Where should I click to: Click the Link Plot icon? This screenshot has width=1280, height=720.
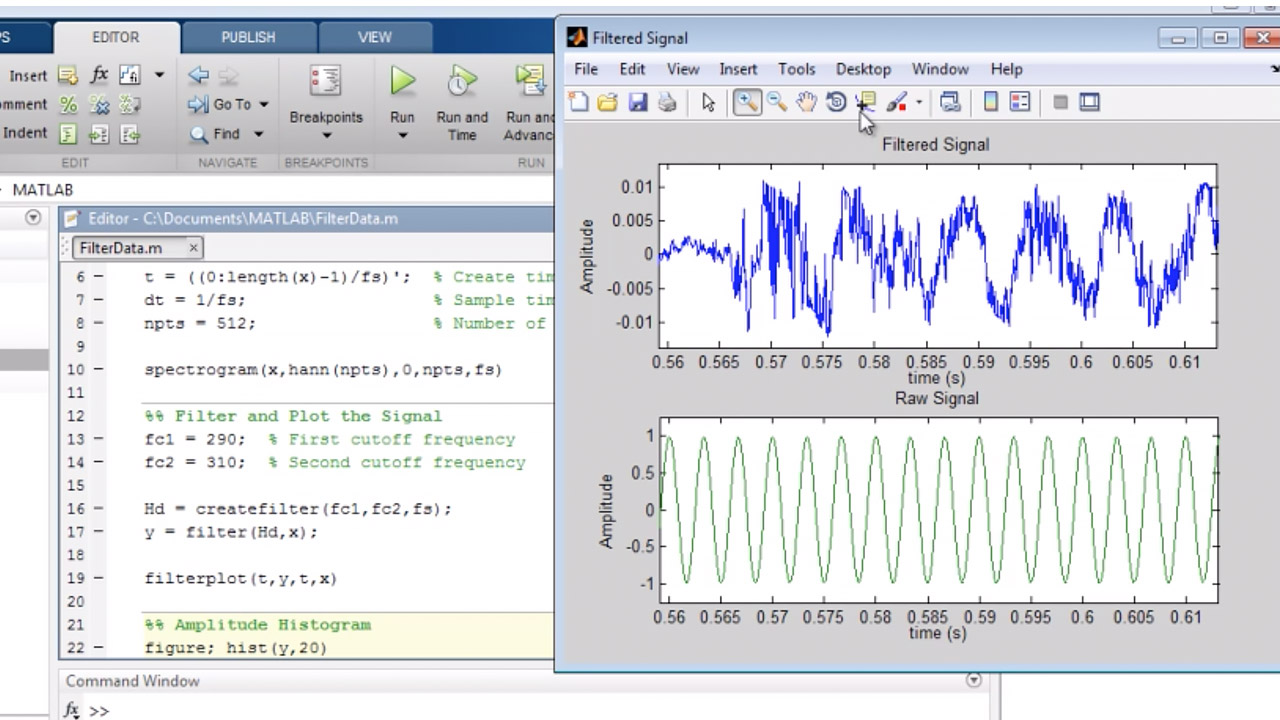pyautogui.click(x=949, y=101)
